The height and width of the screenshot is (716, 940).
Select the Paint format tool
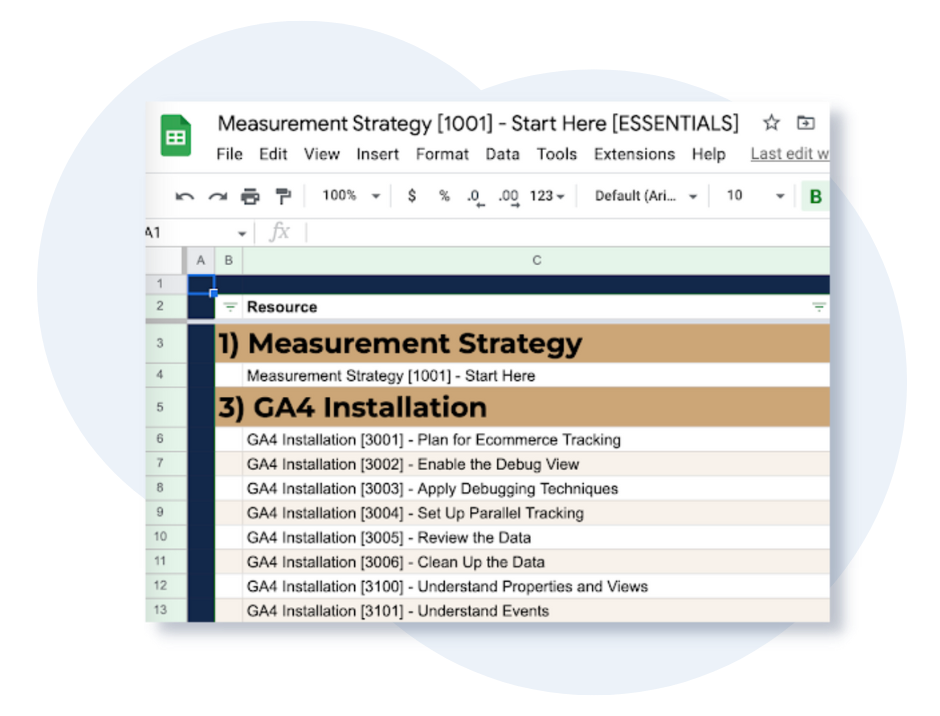click(x=283, y=196)
